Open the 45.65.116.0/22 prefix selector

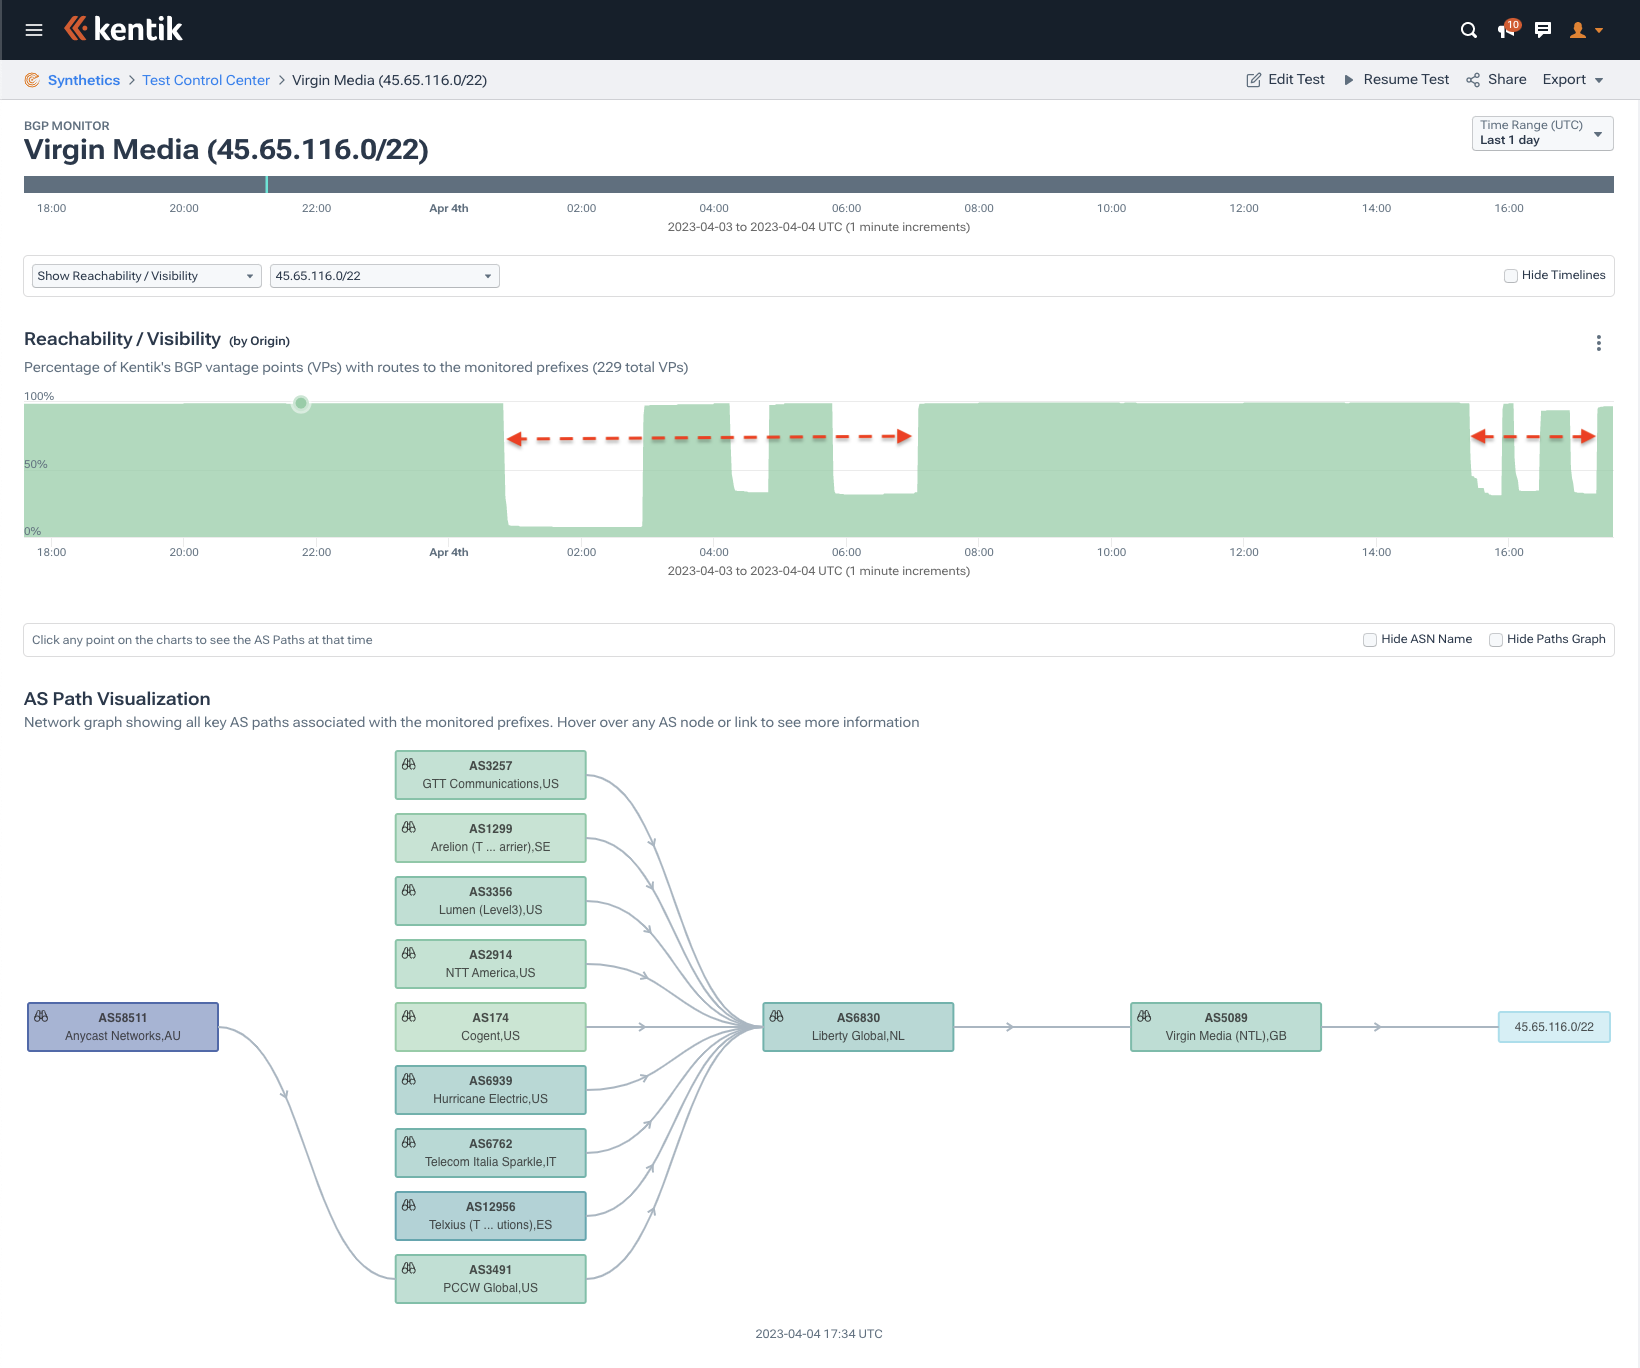coord(384,276)
